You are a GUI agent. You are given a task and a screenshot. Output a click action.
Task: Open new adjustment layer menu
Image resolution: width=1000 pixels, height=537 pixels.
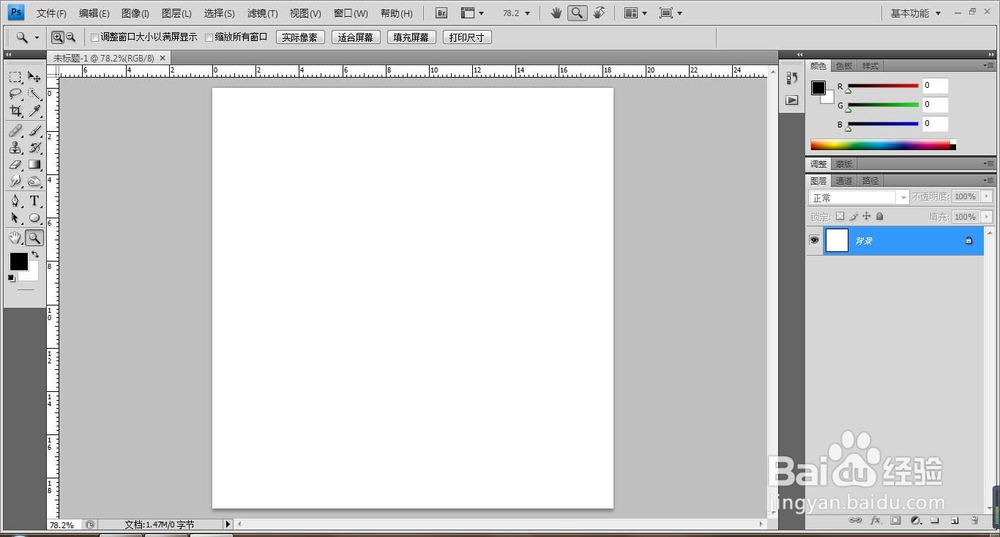[915, 520]
